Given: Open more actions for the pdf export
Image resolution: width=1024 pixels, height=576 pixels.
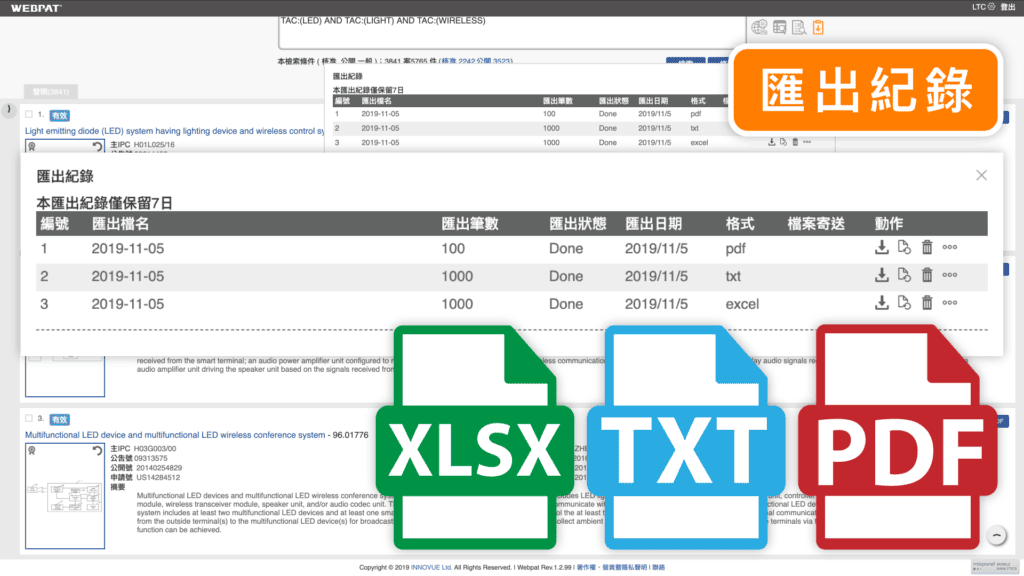Looking at the screenshot, I should [950, 248].
